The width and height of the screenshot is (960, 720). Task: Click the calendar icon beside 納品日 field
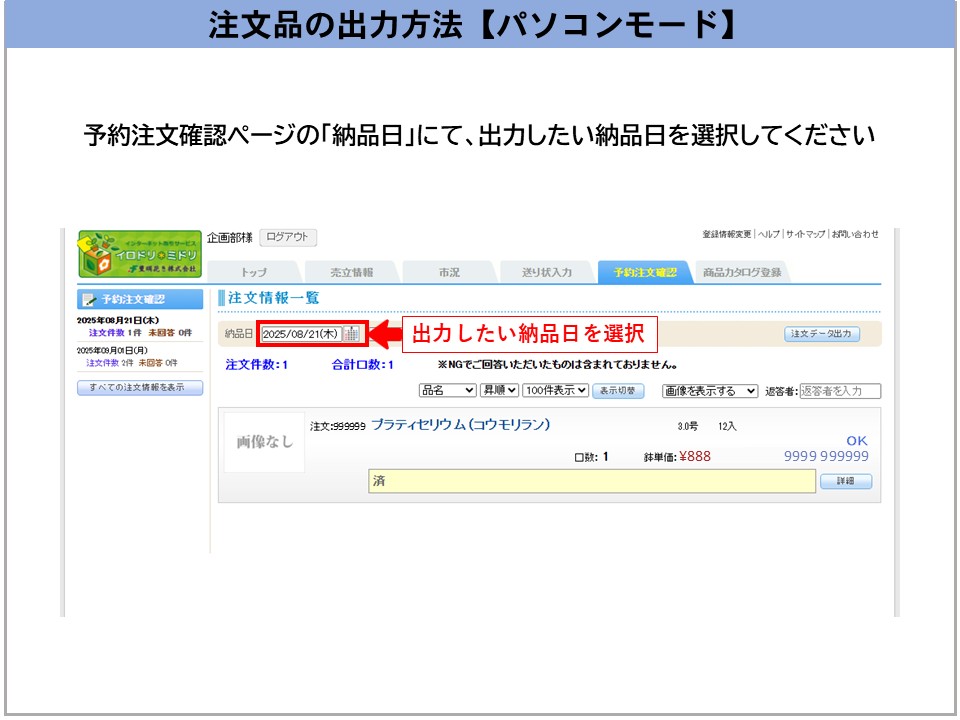pos(351,334)
